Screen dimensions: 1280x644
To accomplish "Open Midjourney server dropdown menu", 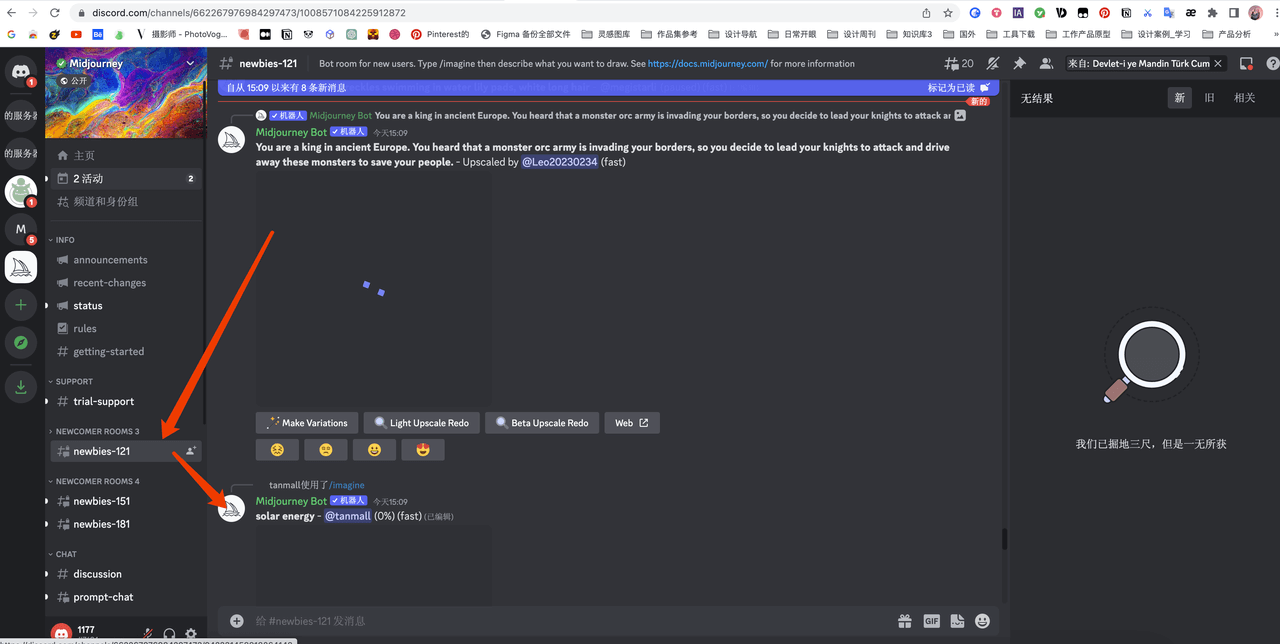I will pyautogui.click(x=190, y=63).
